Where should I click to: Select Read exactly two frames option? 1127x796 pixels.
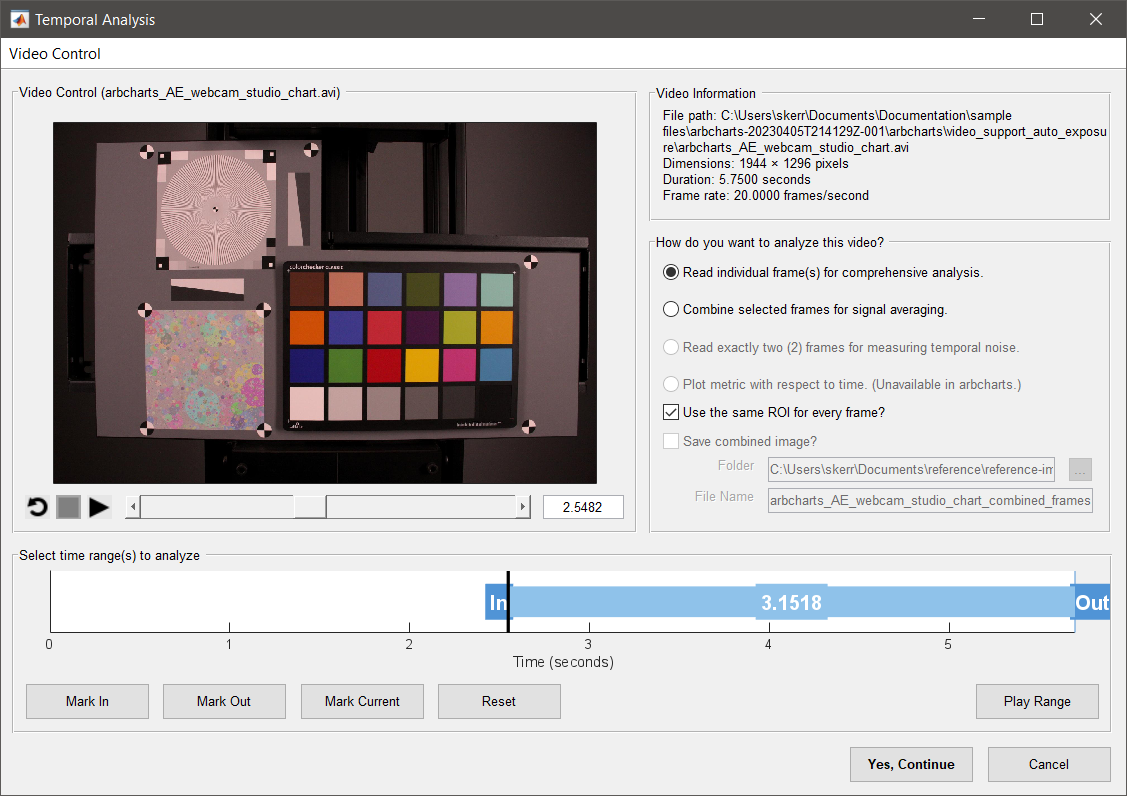(x=840, y=347)
